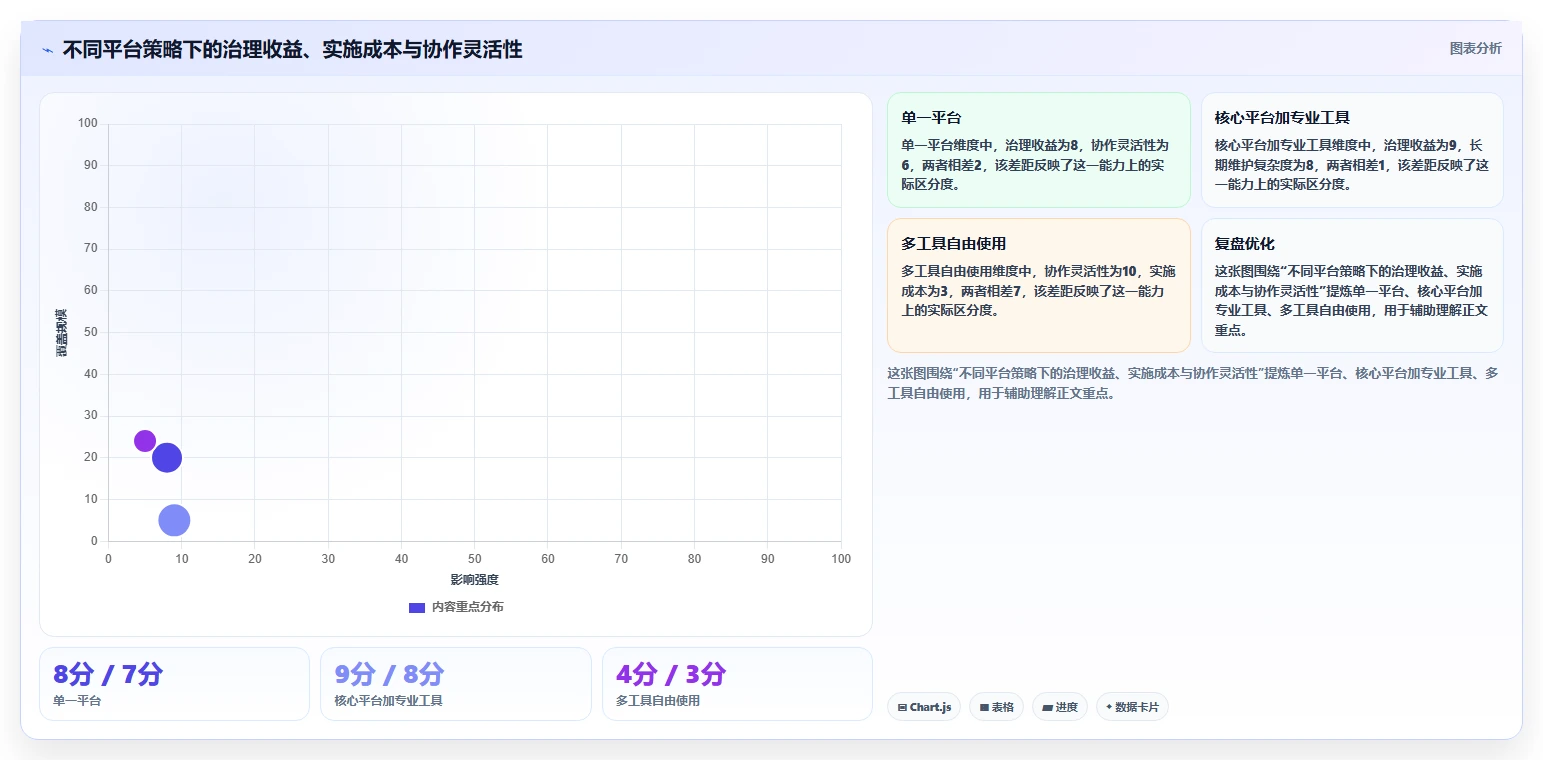This screenshot has height=760, width=1543.
Task: Click 多工具自由使用 label under 4分 / 3分
Action: coord(658,700)
